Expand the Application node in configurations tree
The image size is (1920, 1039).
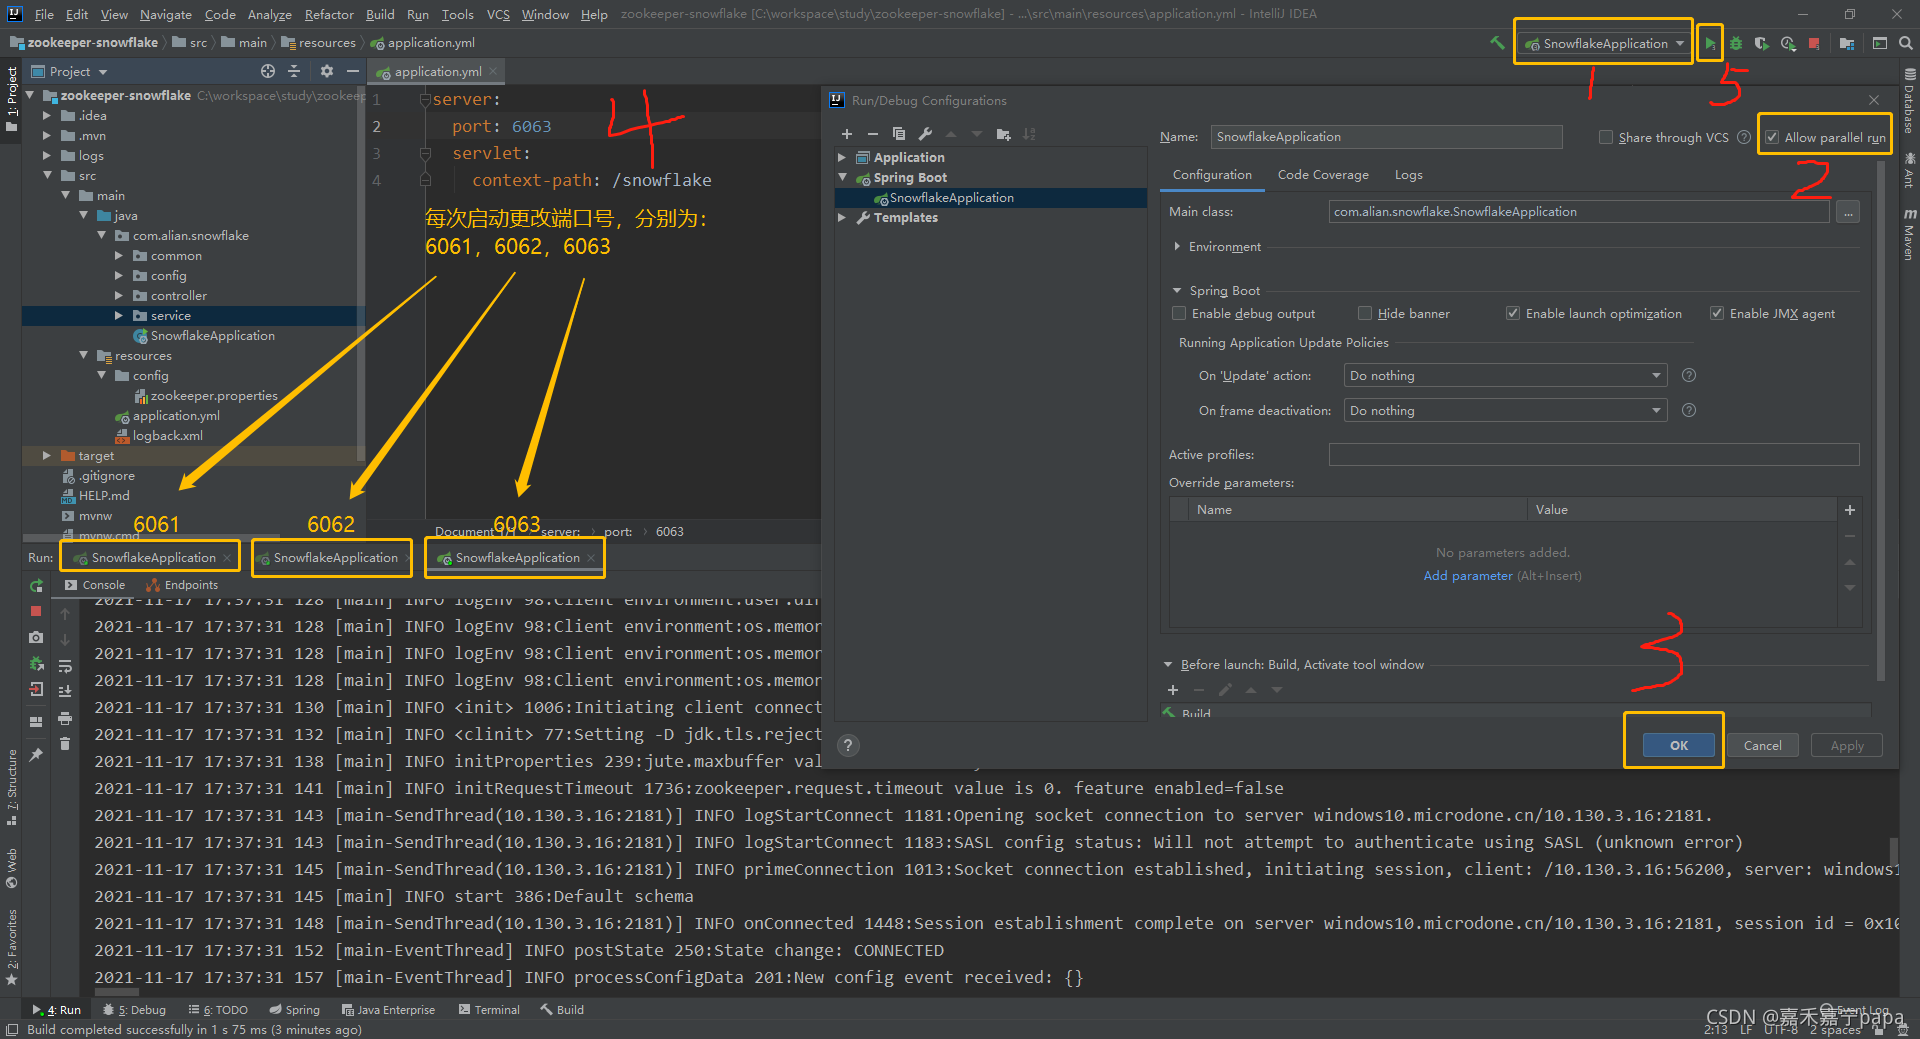coord(842,158)
